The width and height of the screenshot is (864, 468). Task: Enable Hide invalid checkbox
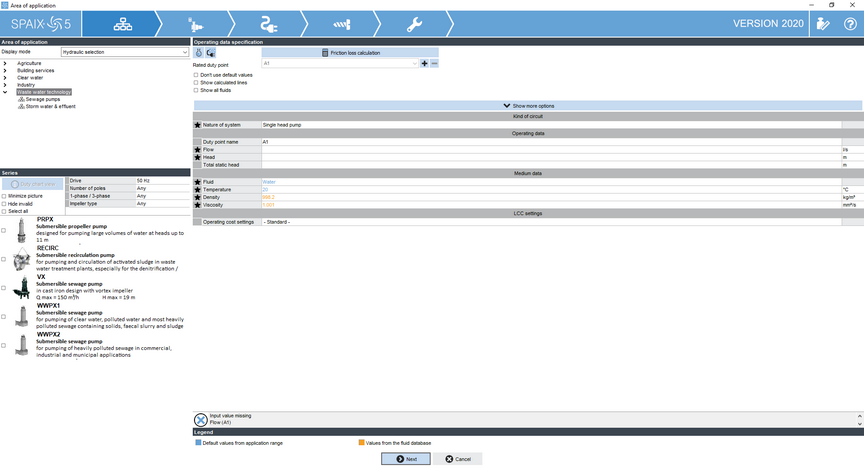[x=4, y=204]
